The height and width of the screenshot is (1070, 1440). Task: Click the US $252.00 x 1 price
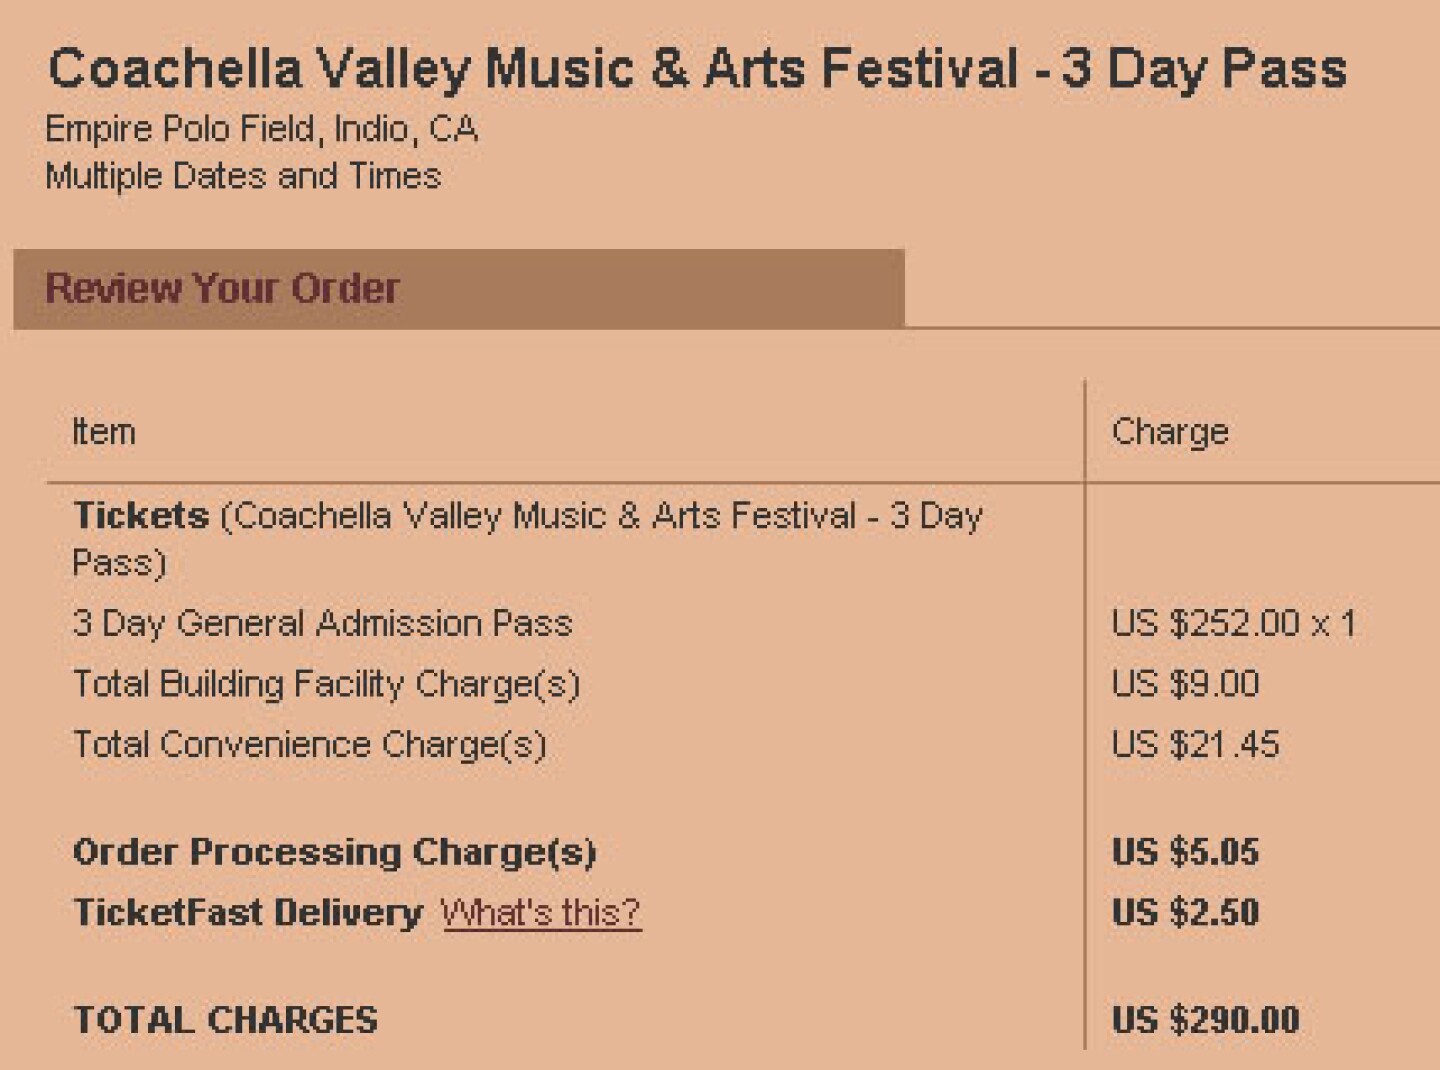click(1234, 624)
